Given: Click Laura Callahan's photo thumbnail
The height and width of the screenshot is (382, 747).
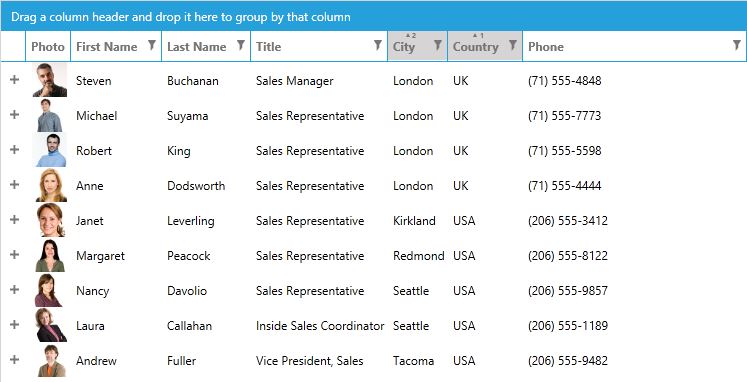Looking at the screenshot, I should [x=51, y=325].
